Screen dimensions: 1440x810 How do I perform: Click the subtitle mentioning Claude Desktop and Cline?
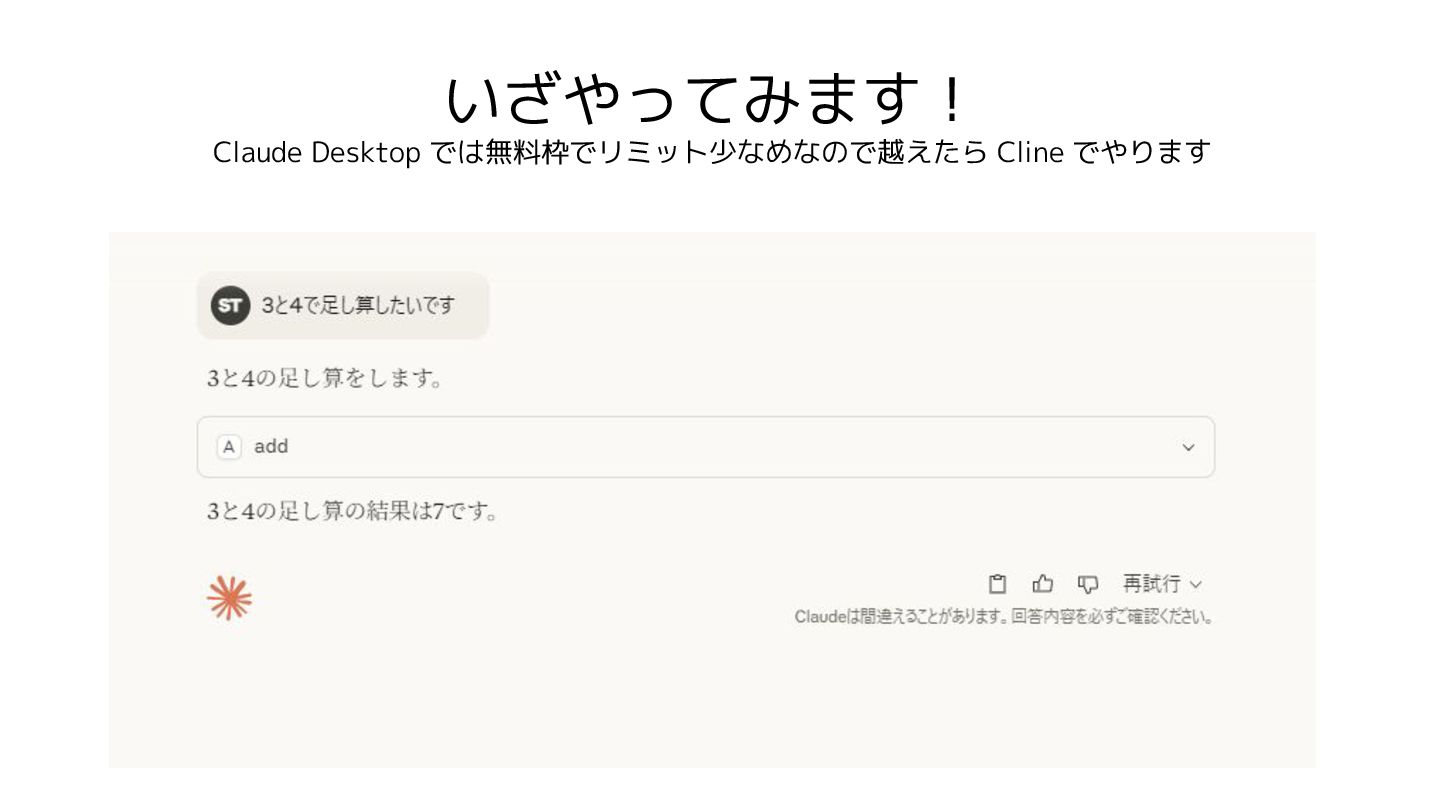[712, 152]
